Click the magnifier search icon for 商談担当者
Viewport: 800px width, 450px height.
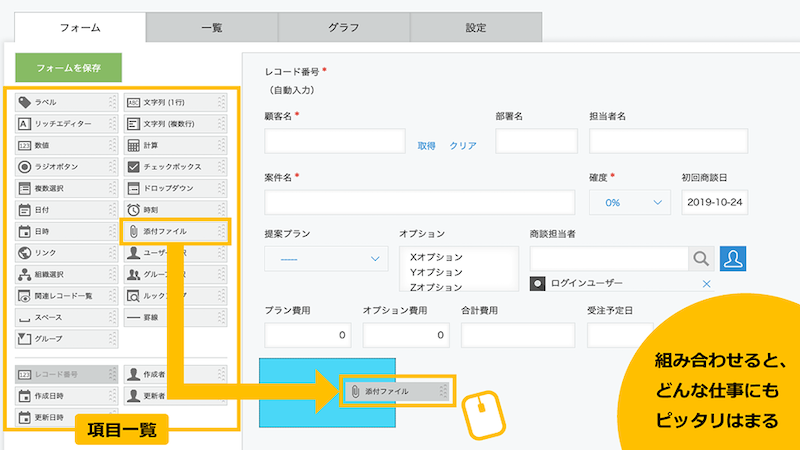coord(701,259)
